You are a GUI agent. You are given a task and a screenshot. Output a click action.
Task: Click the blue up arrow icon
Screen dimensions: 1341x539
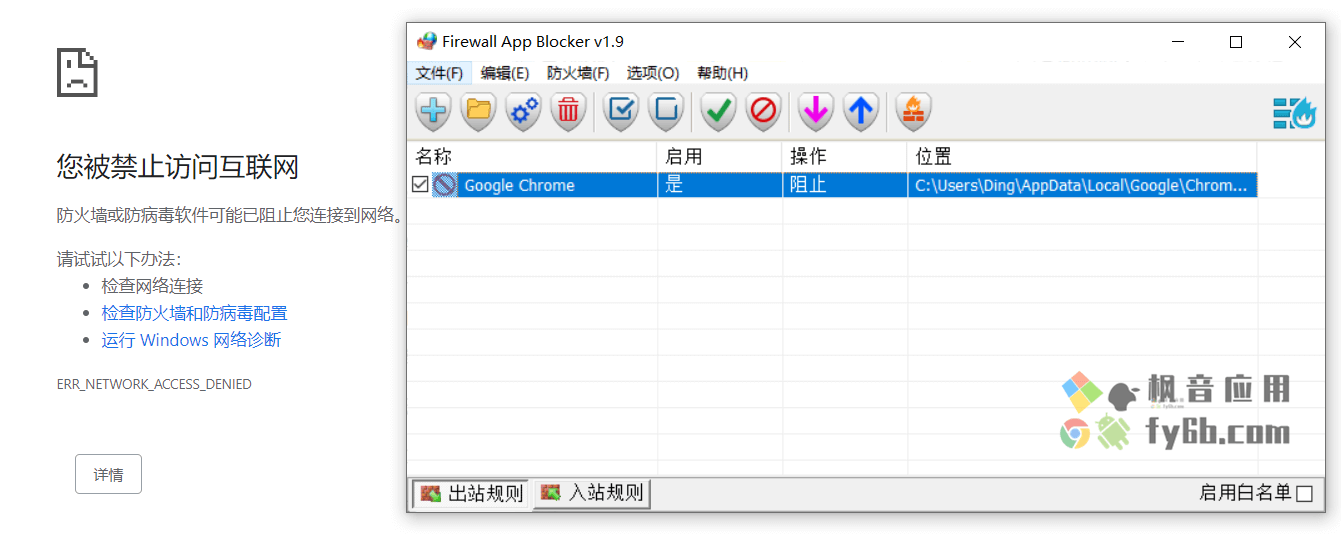(x=861, y=111)
